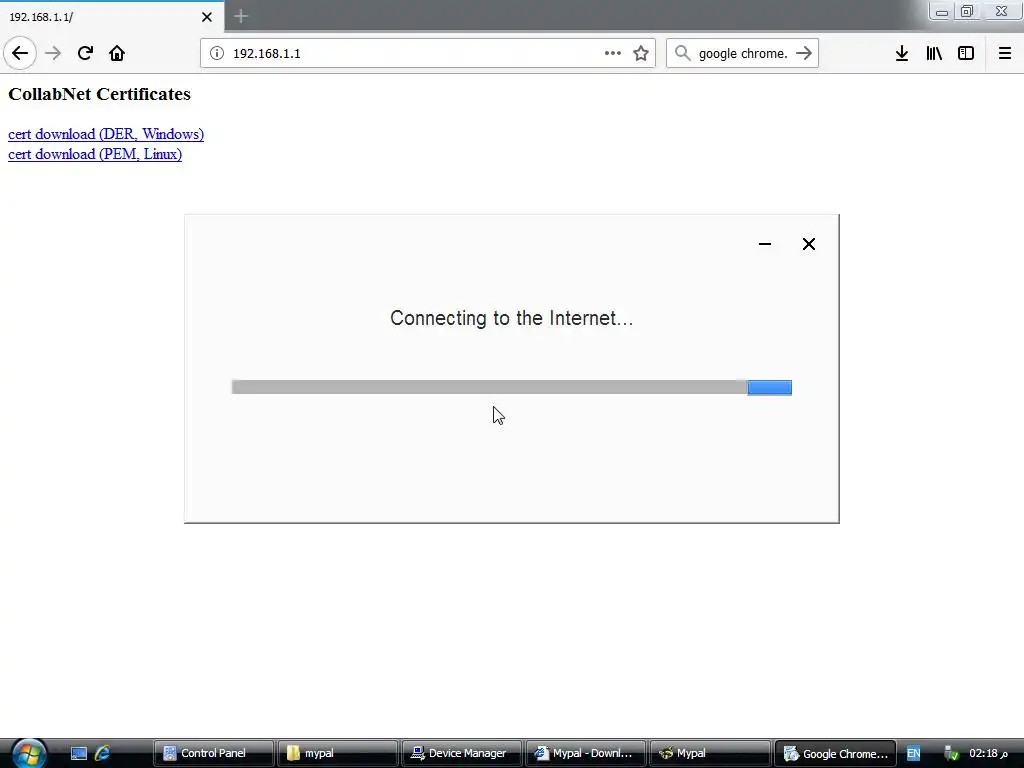The image size is (1024, 768).
Task: Toggle the sidebar view
Action: pos(966,53)
